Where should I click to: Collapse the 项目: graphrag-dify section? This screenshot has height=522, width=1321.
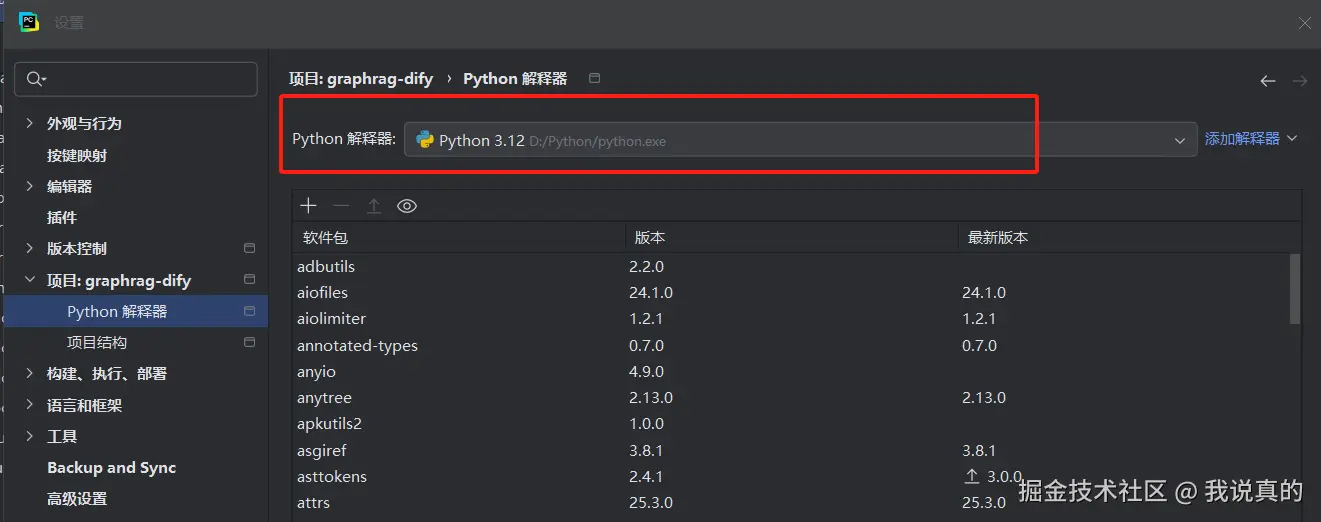(x=29, y=280)
